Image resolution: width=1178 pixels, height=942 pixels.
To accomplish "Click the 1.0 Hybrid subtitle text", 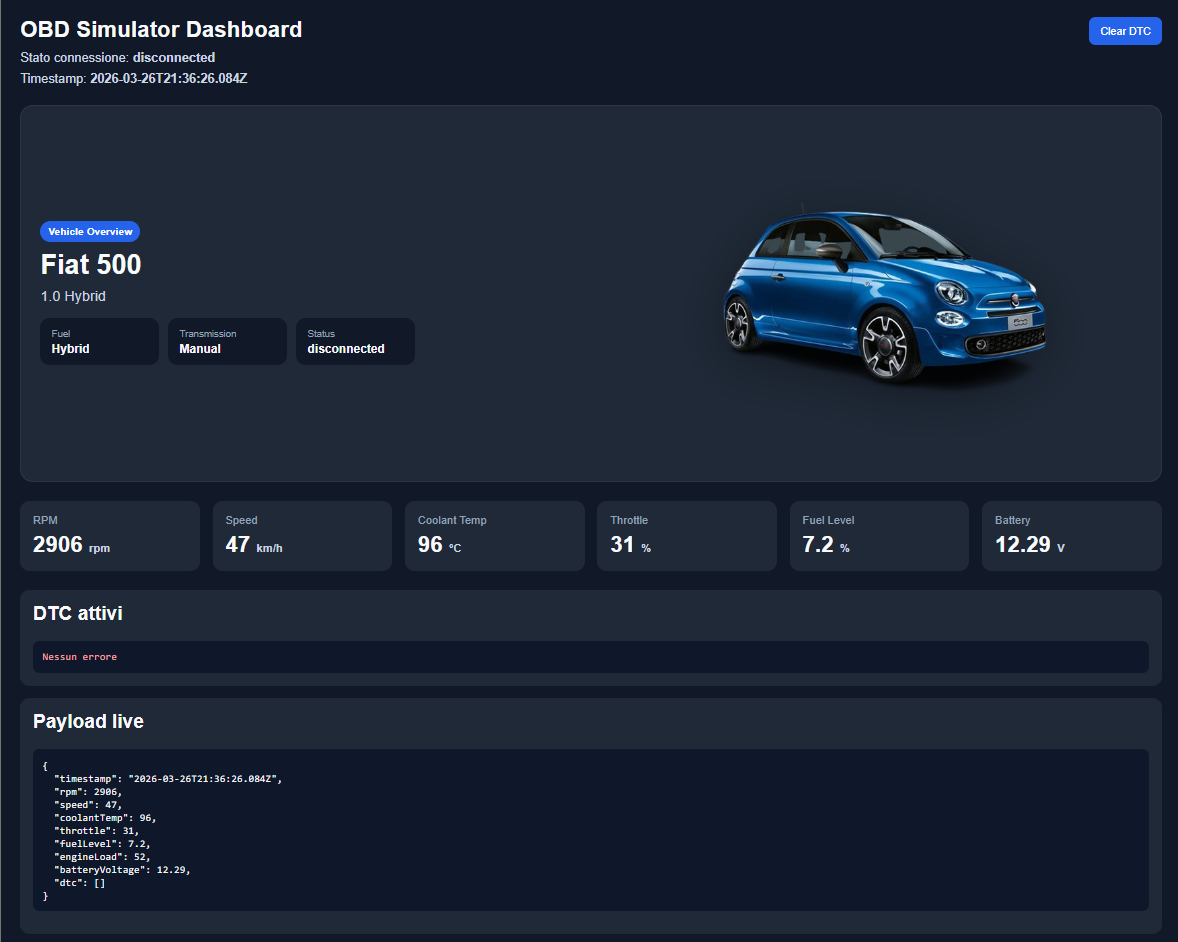I will [73, 297].
